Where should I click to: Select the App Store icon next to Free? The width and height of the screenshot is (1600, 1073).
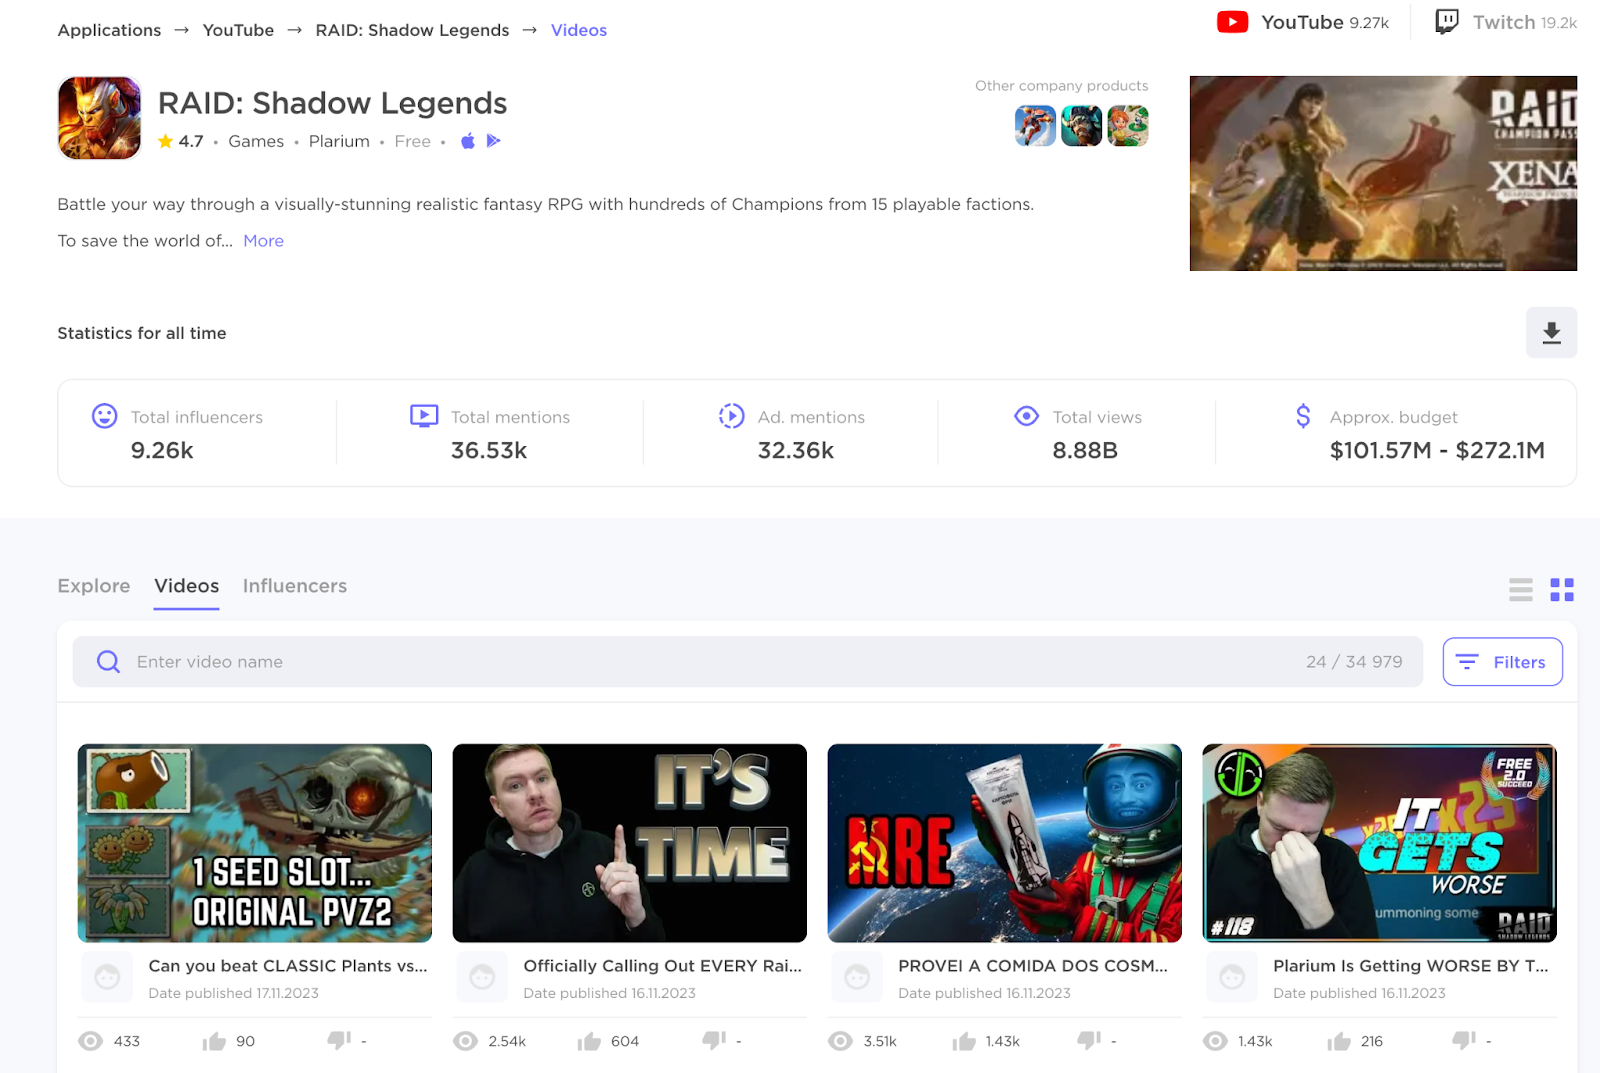[x=467, y=141]
